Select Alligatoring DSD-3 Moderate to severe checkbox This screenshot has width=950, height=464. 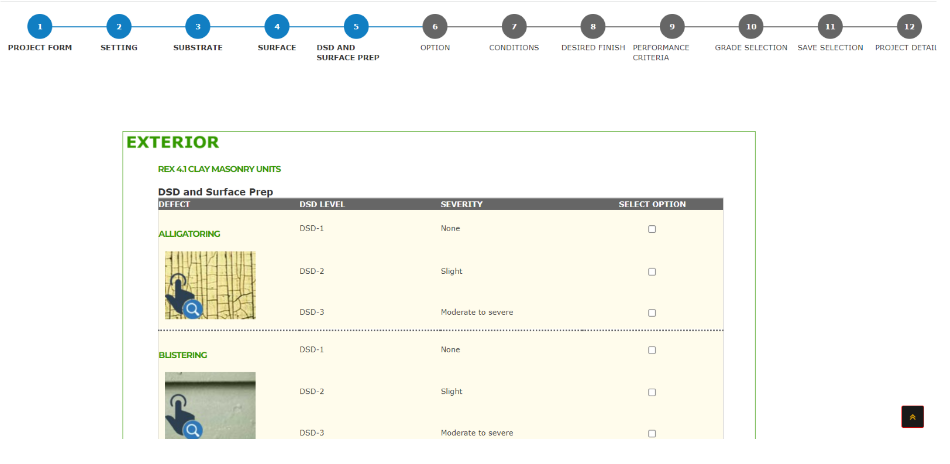point(652,312)
